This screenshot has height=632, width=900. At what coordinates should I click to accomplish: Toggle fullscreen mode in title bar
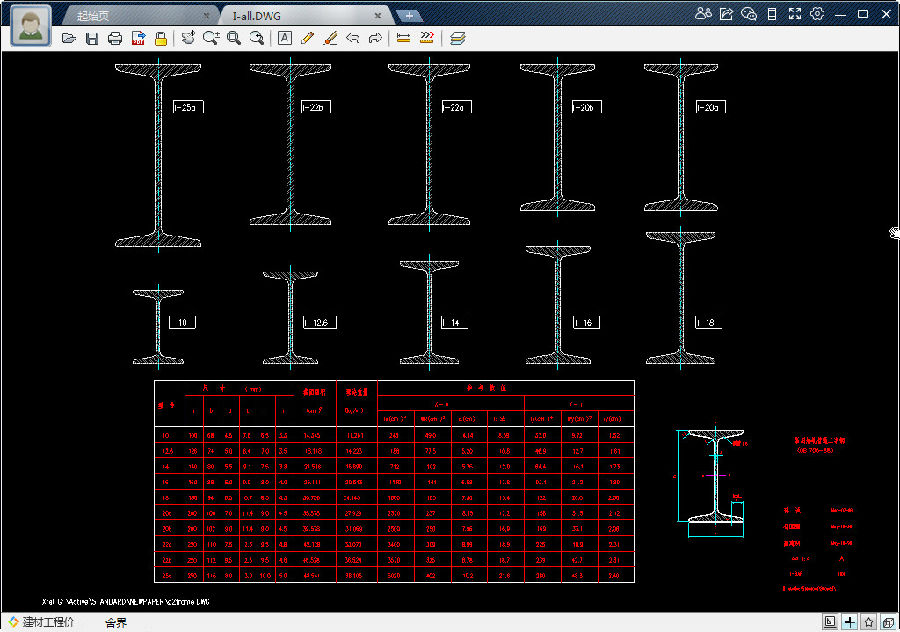795,14
